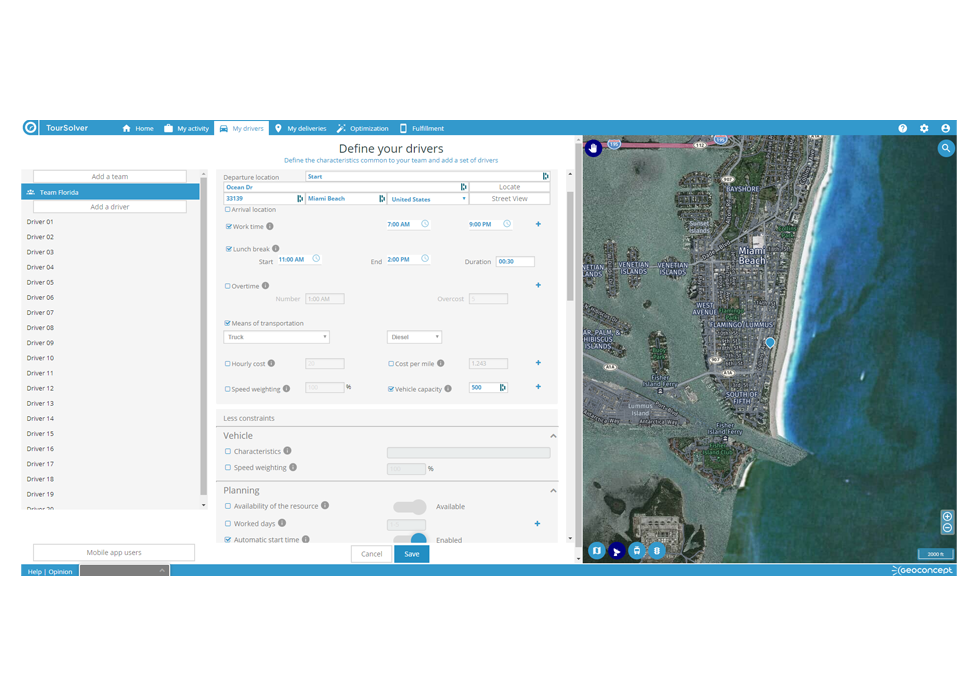Go to the Home tab

[x=138, y=128]
